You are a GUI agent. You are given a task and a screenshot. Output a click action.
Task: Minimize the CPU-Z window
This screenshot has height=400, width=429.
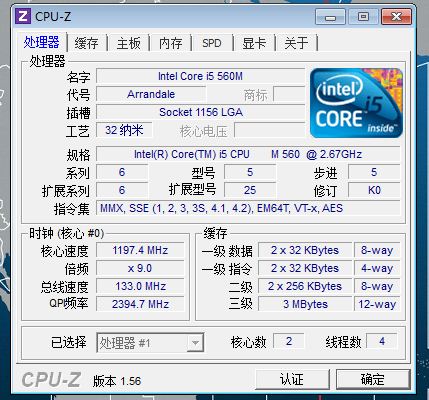pos(330,16)
